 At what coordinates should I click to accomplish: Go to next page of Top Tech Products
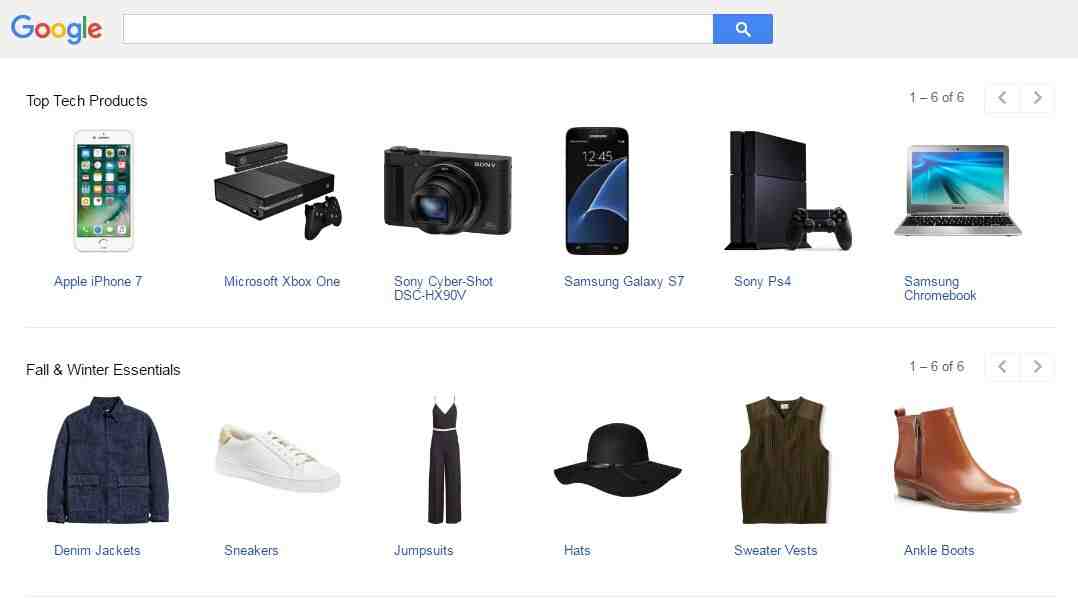[x=1037, y=98]
